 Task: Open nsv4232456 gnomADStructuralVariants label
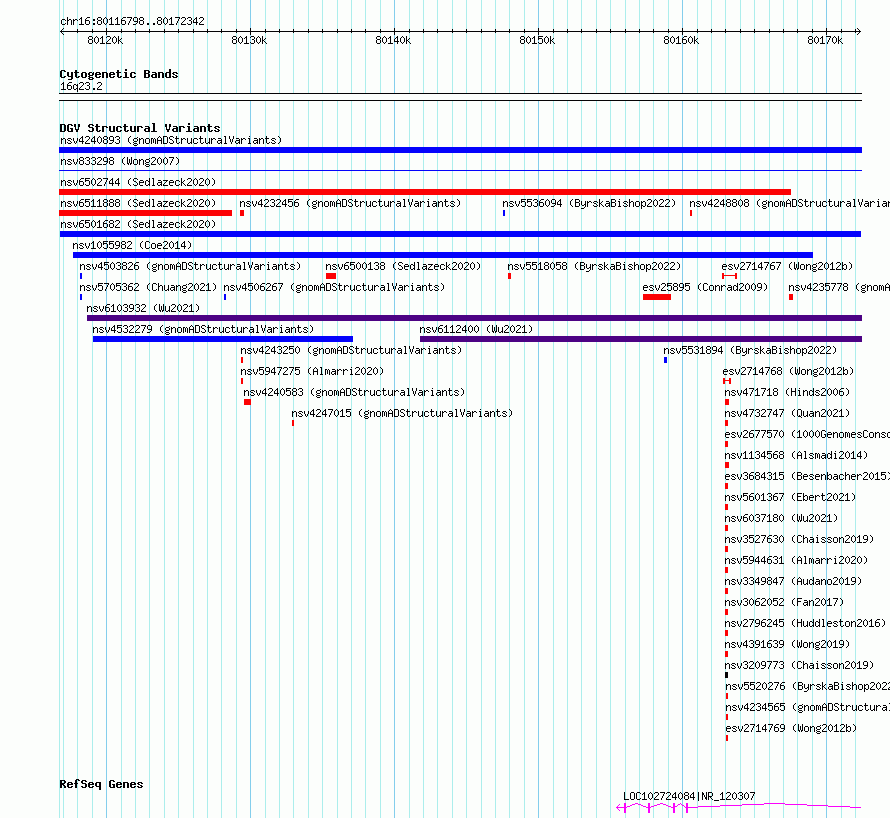click(350, 203)
